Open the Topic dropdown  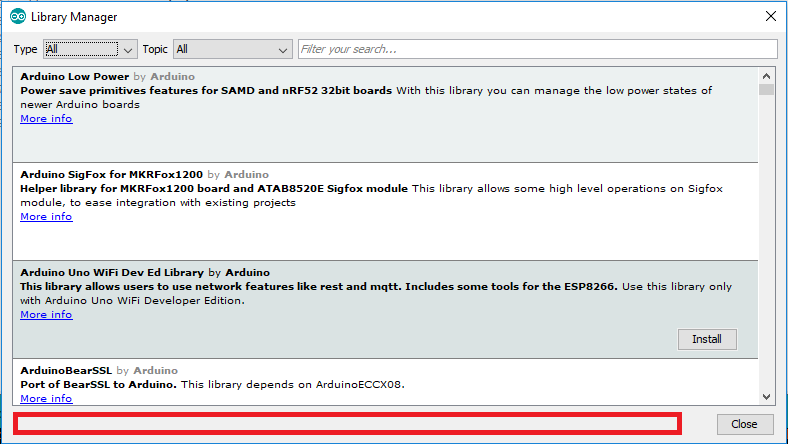point(233,49)
